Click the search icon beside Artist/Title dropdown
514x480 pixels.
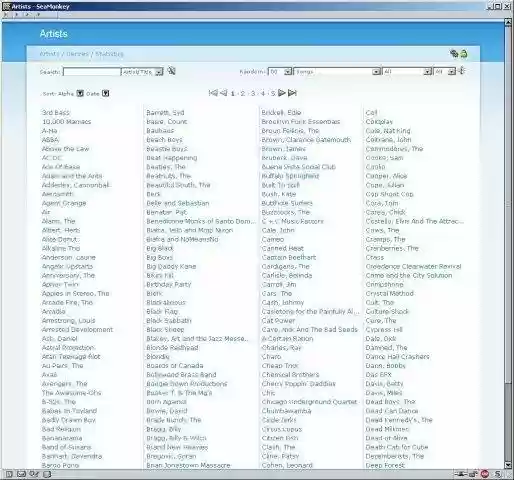[x=171, y=71]
